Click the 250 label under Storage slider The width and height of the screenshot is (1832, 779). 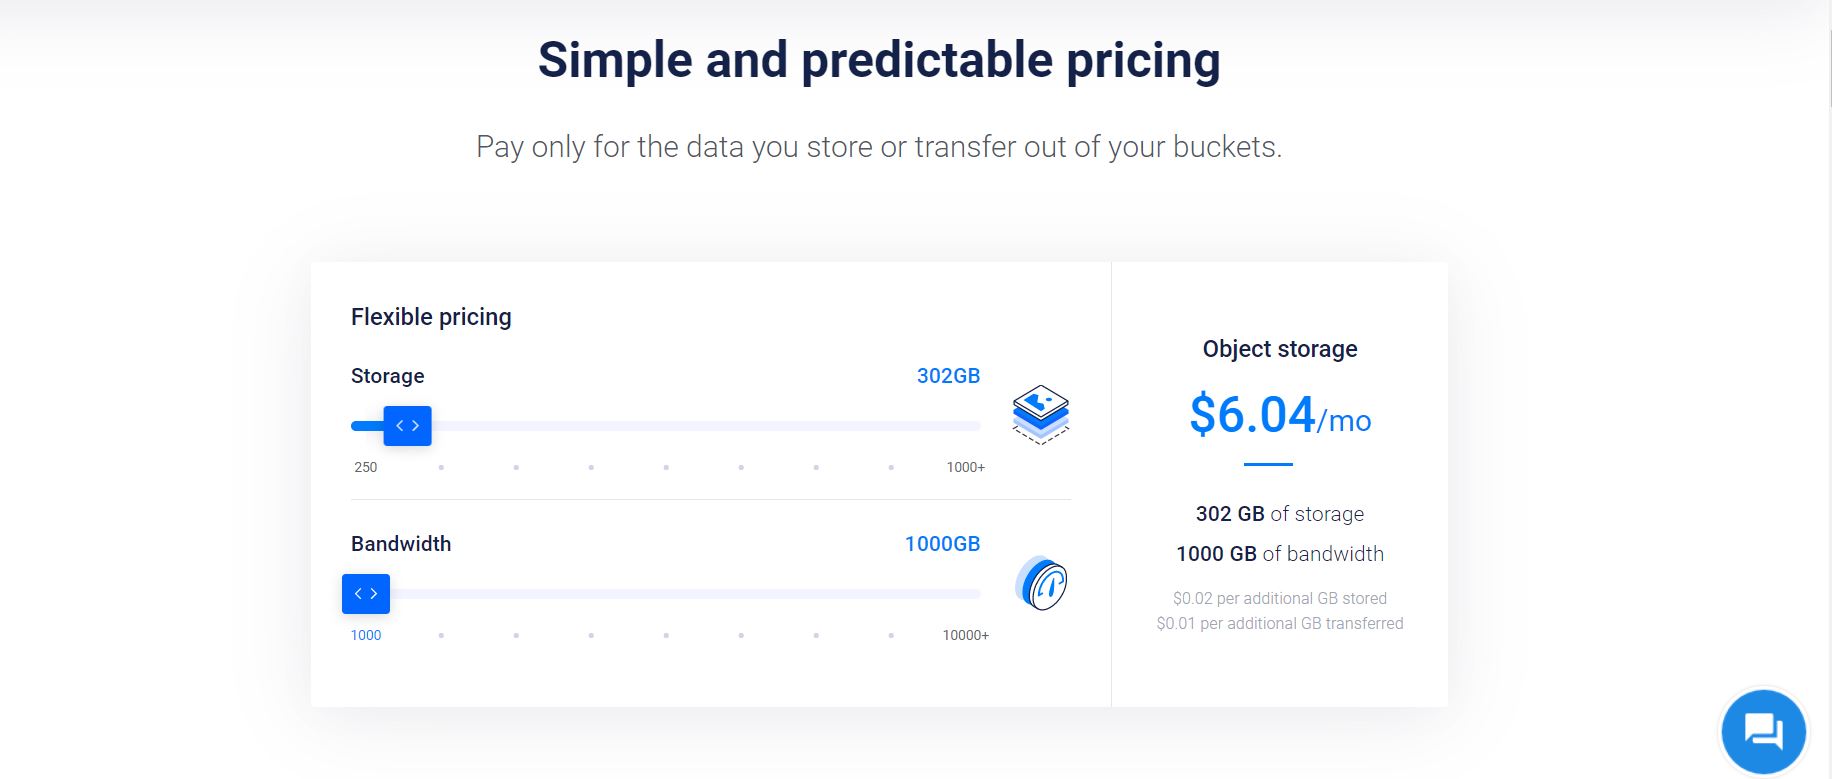pos(366,467)
